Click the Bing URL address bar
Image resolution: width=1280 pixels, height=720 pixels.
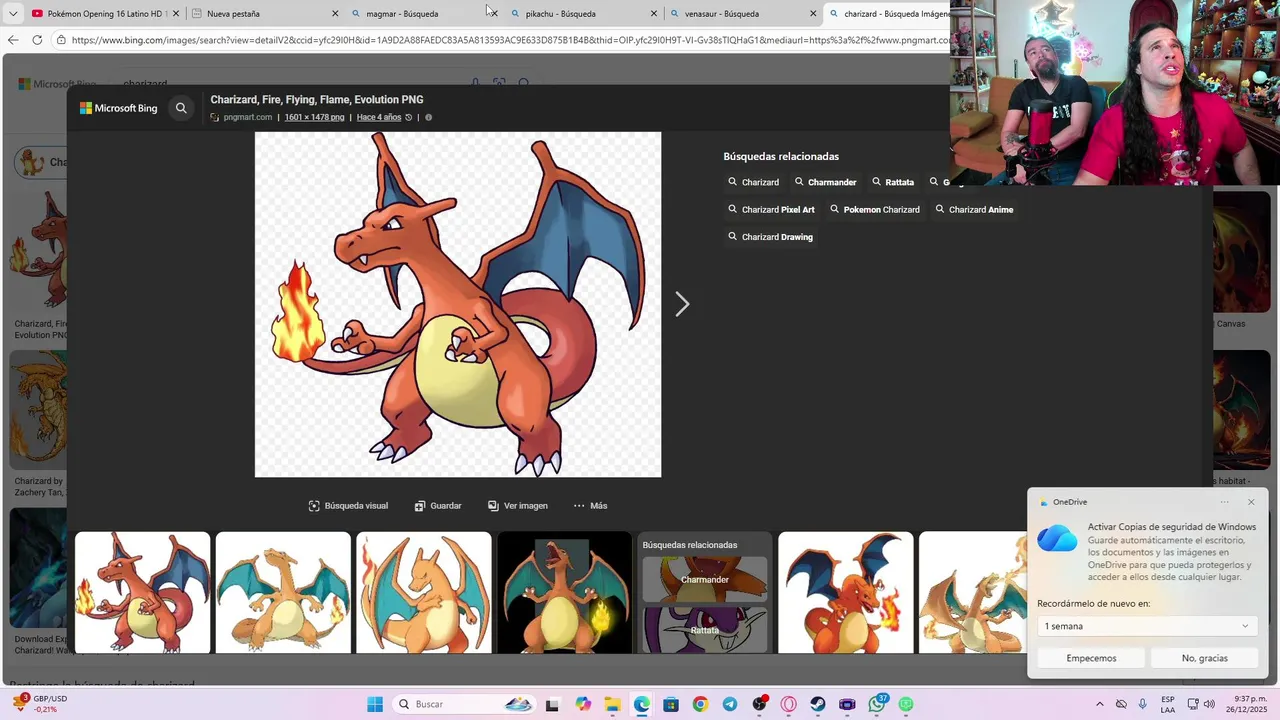(510, 40)
